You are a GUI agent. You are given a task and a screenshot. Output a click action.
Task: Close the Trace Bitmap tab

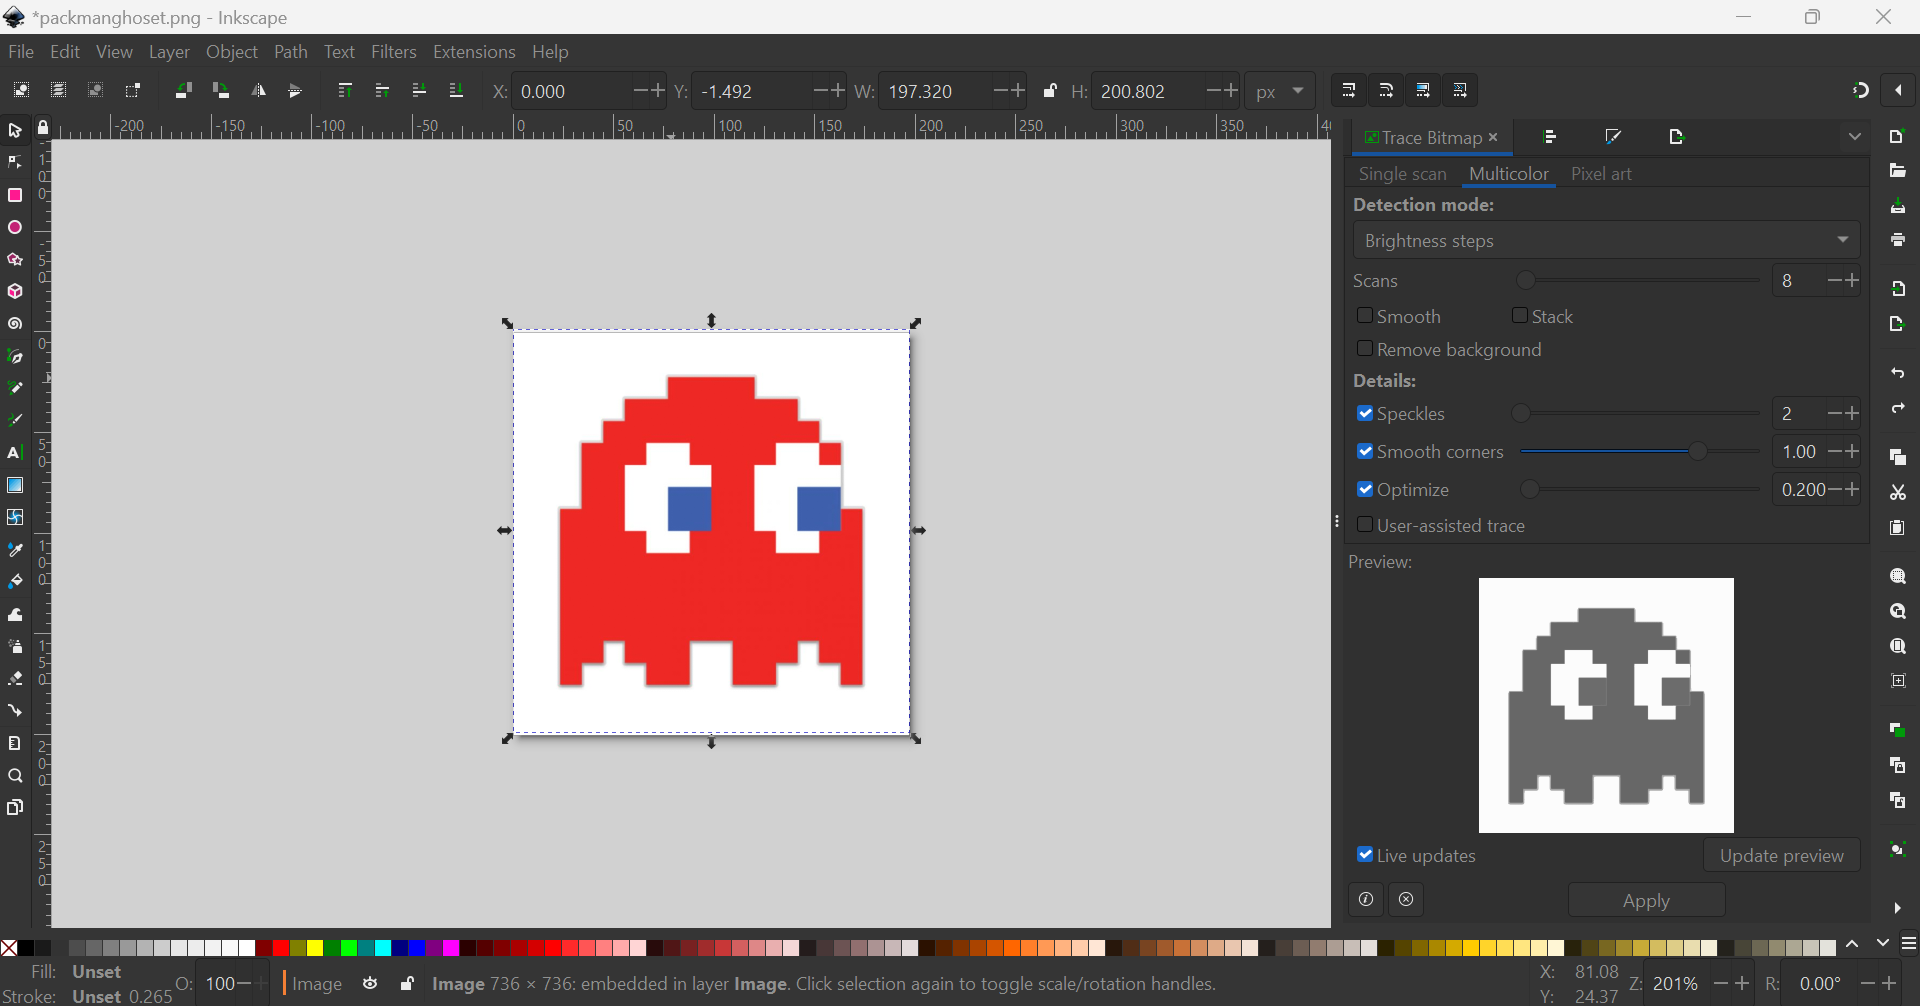(1493, 137)
